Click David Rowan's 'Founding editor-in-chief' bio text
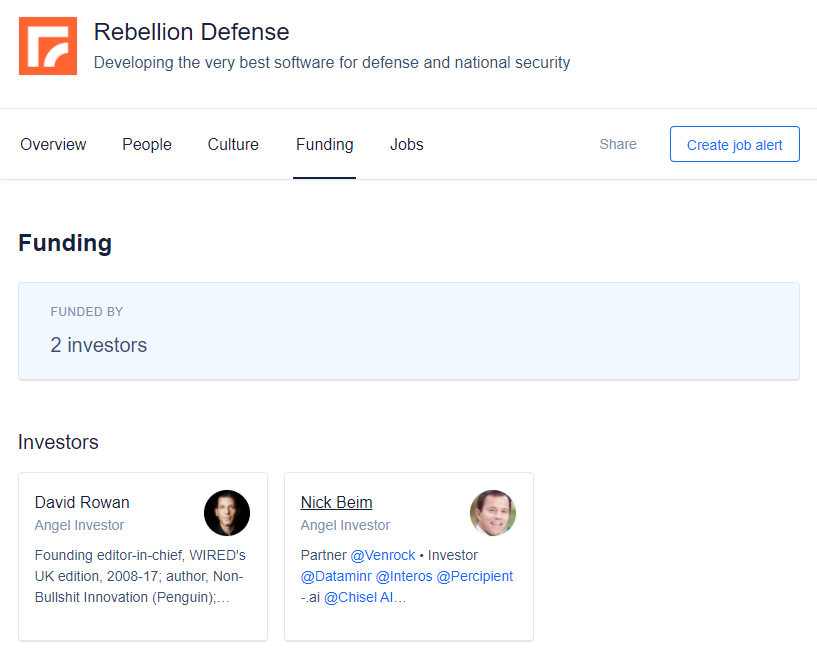 [140, 576]
